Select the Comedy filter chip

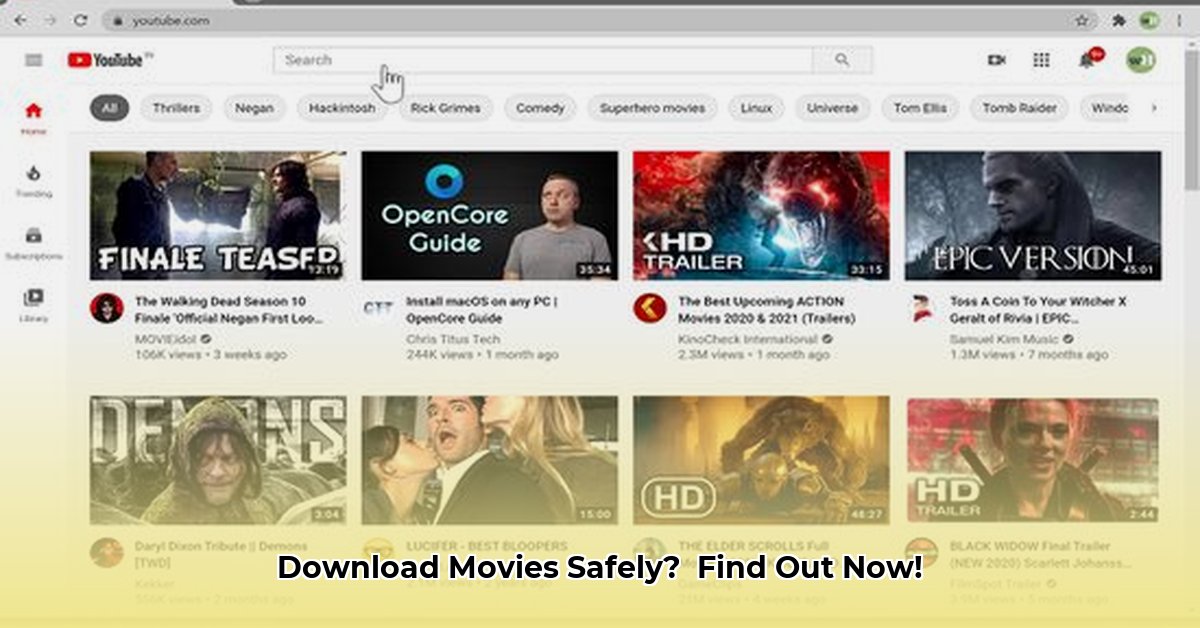pyautogui.click(x=540, y=108)
